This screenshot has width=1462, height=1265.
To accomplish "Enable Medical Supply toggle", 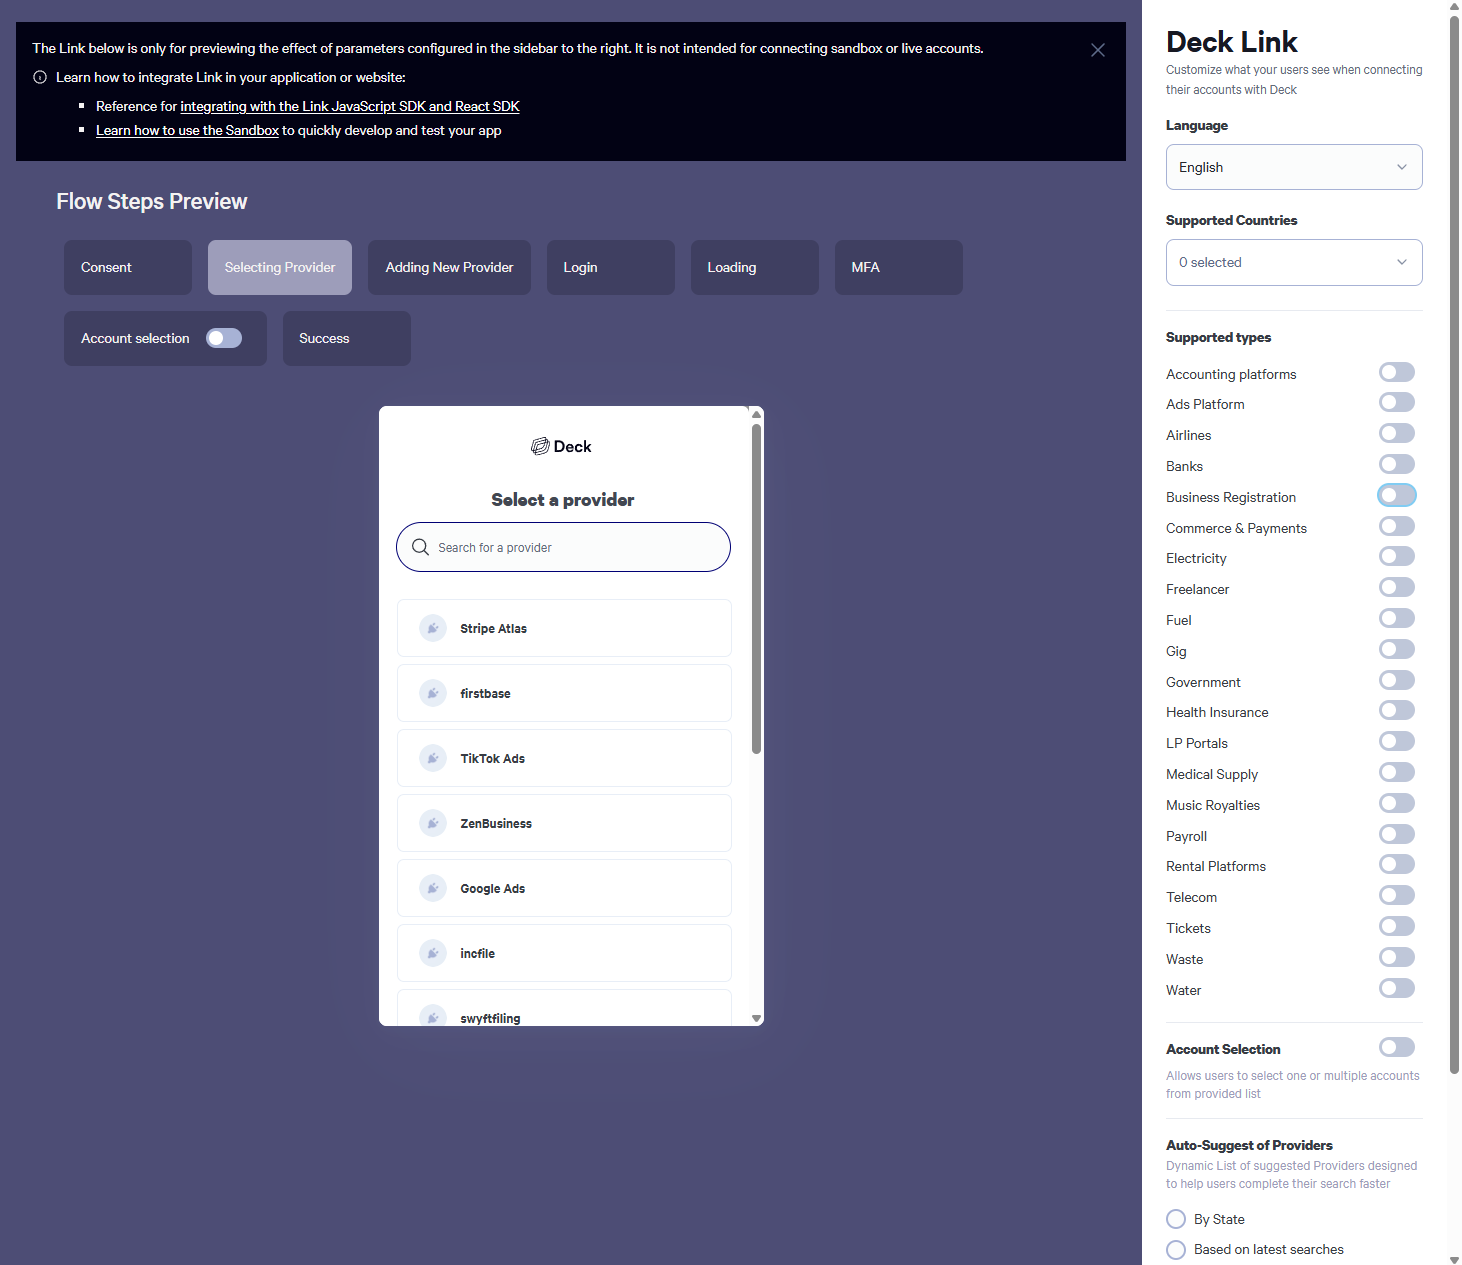I will click(x=1397, y=772).
